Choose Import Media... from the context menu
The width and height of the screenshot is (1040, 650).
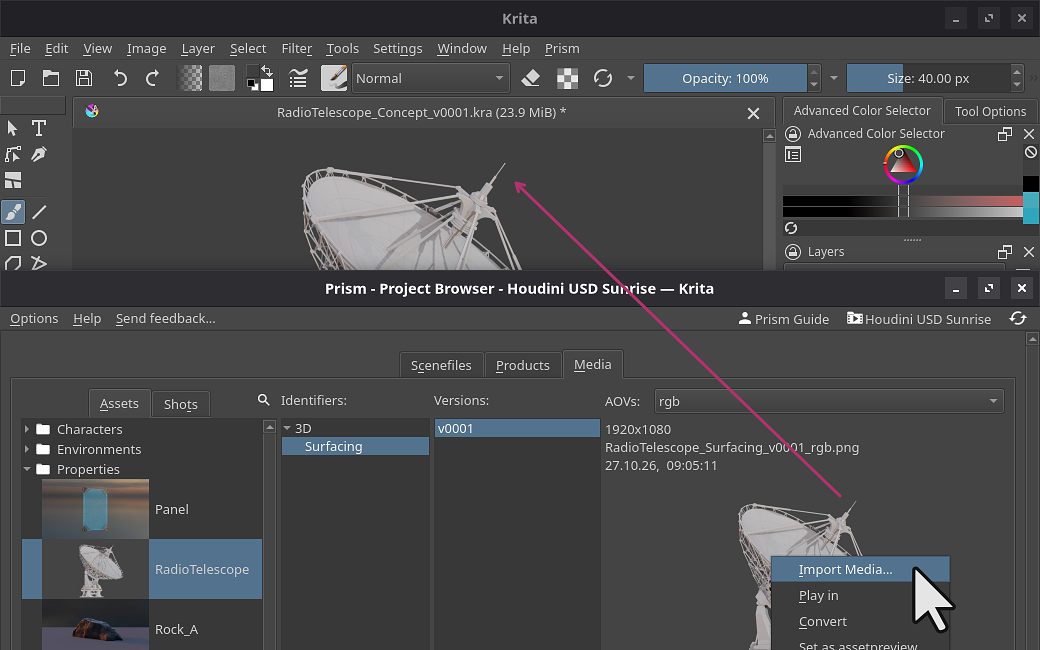[x=861, y=570]
